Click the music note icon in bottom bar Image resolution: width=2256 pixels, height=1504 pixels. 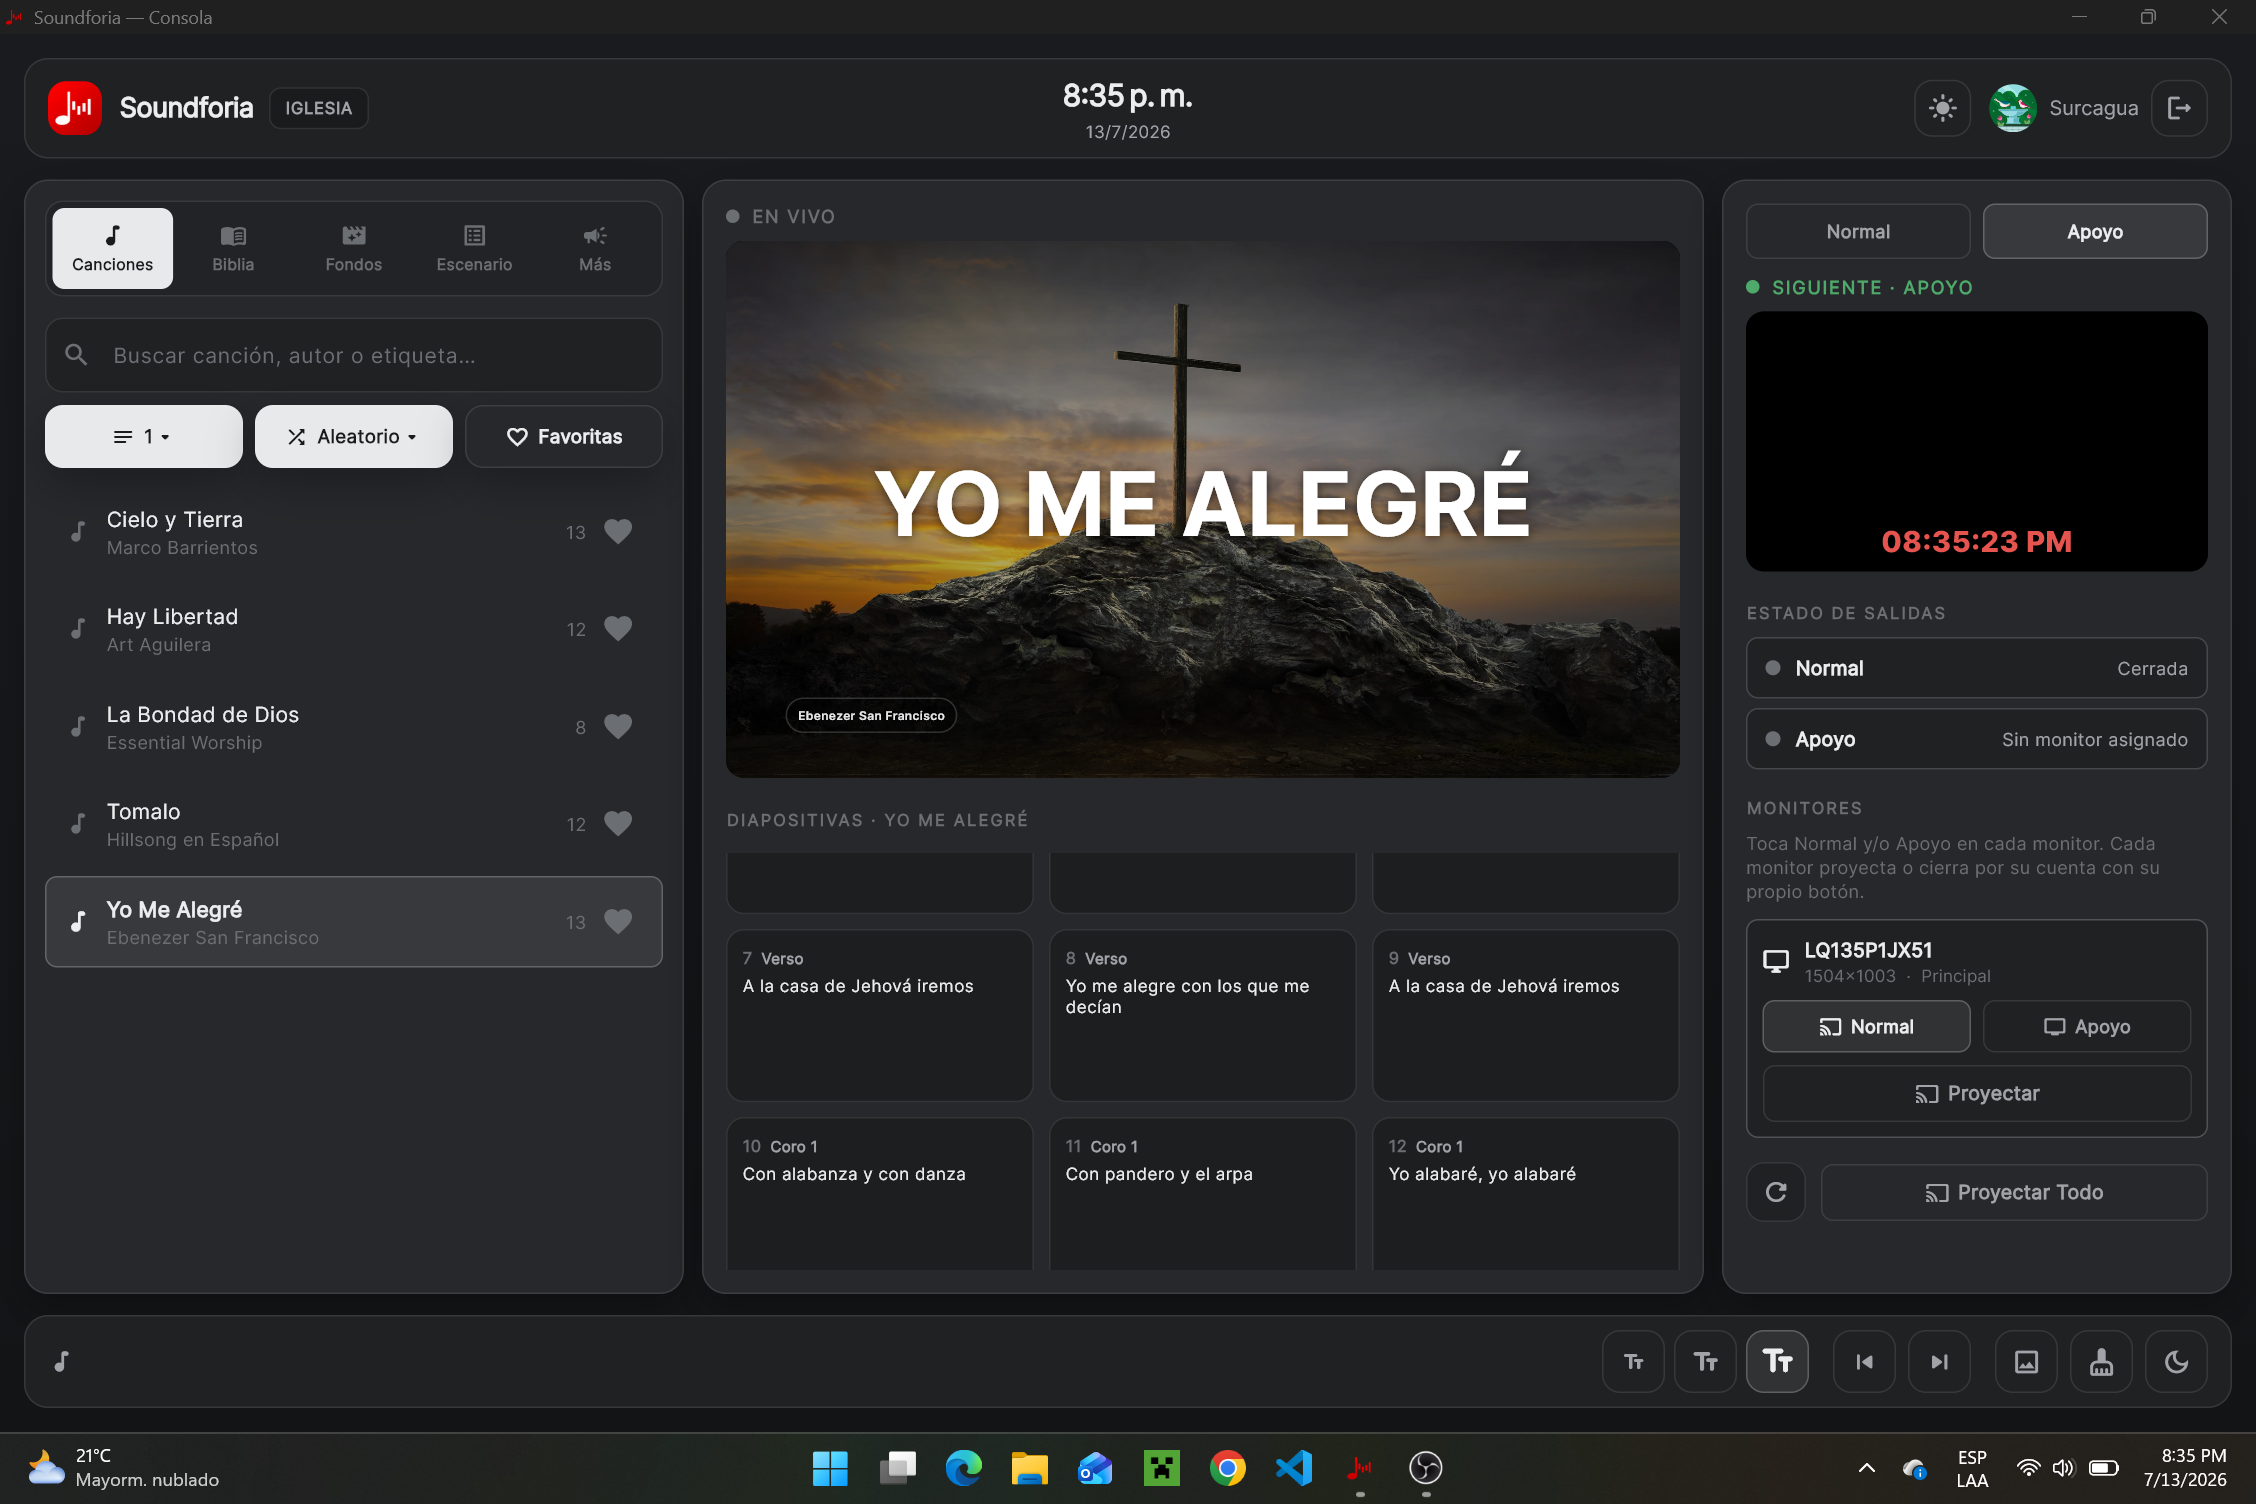(62, 1361)
